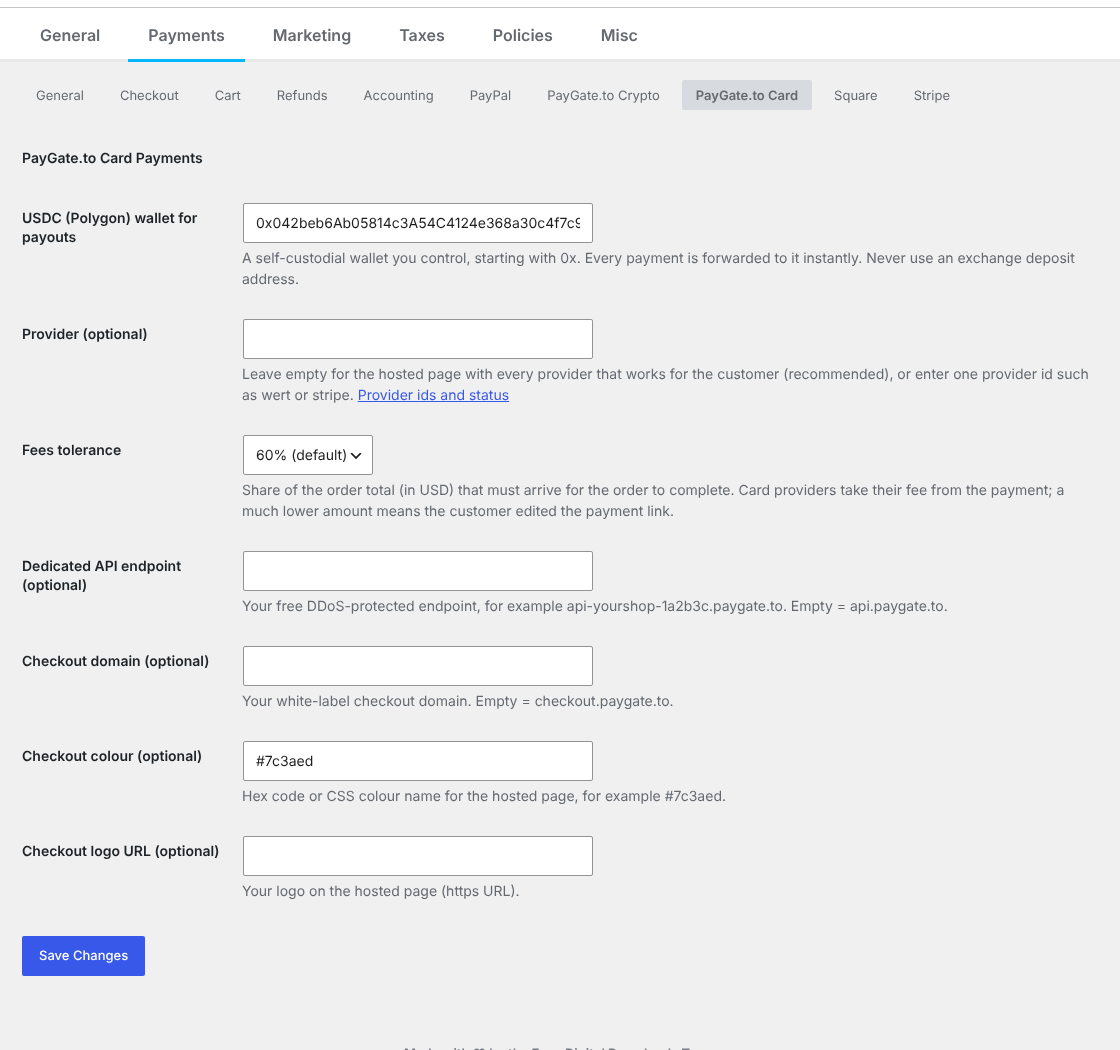Click the Checkout logo URL (optional) label
Image resolution: width=1120 pixels, height=1050 pixels.
[121, 851]
